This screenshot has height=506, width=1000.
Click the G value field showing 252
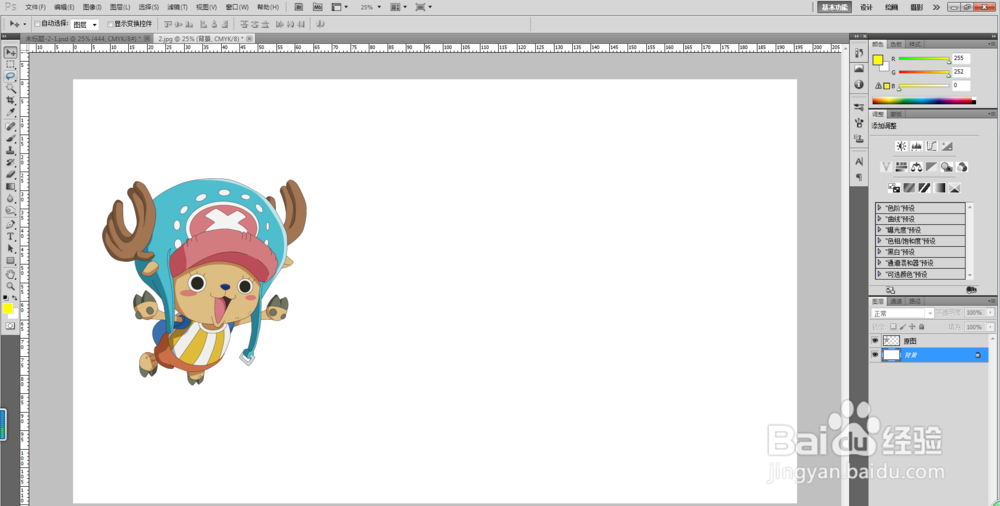961,71
